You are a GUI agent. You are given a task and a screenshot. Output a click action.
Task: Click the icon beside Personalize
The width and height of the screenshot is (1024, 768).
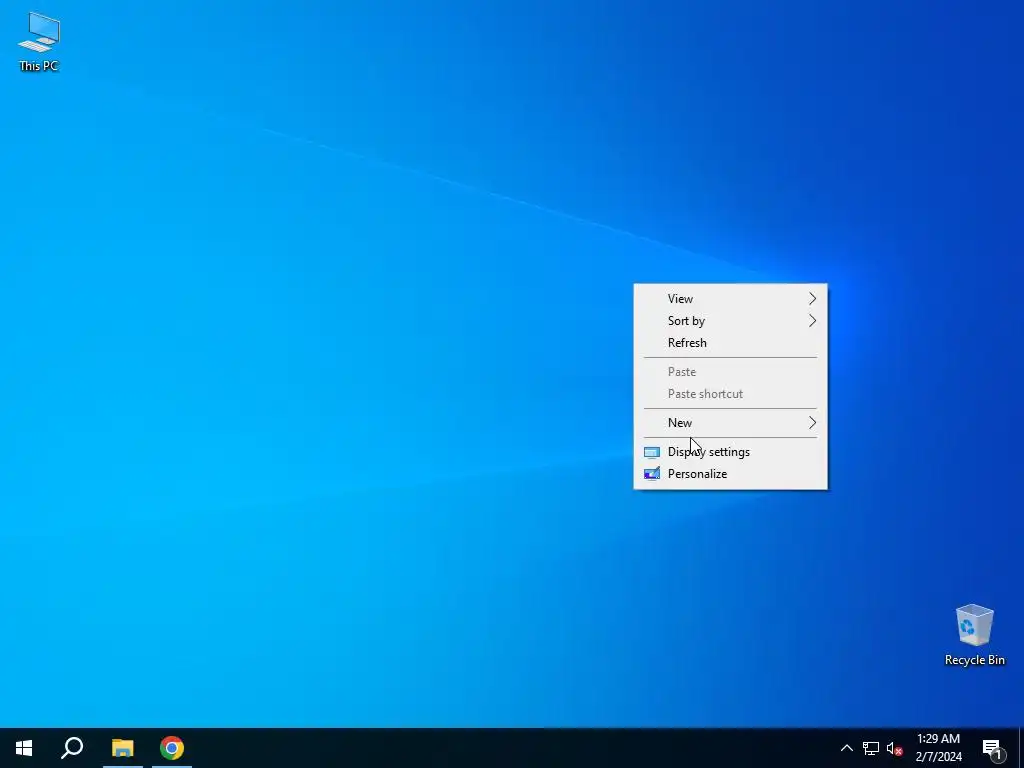[652, 474]
